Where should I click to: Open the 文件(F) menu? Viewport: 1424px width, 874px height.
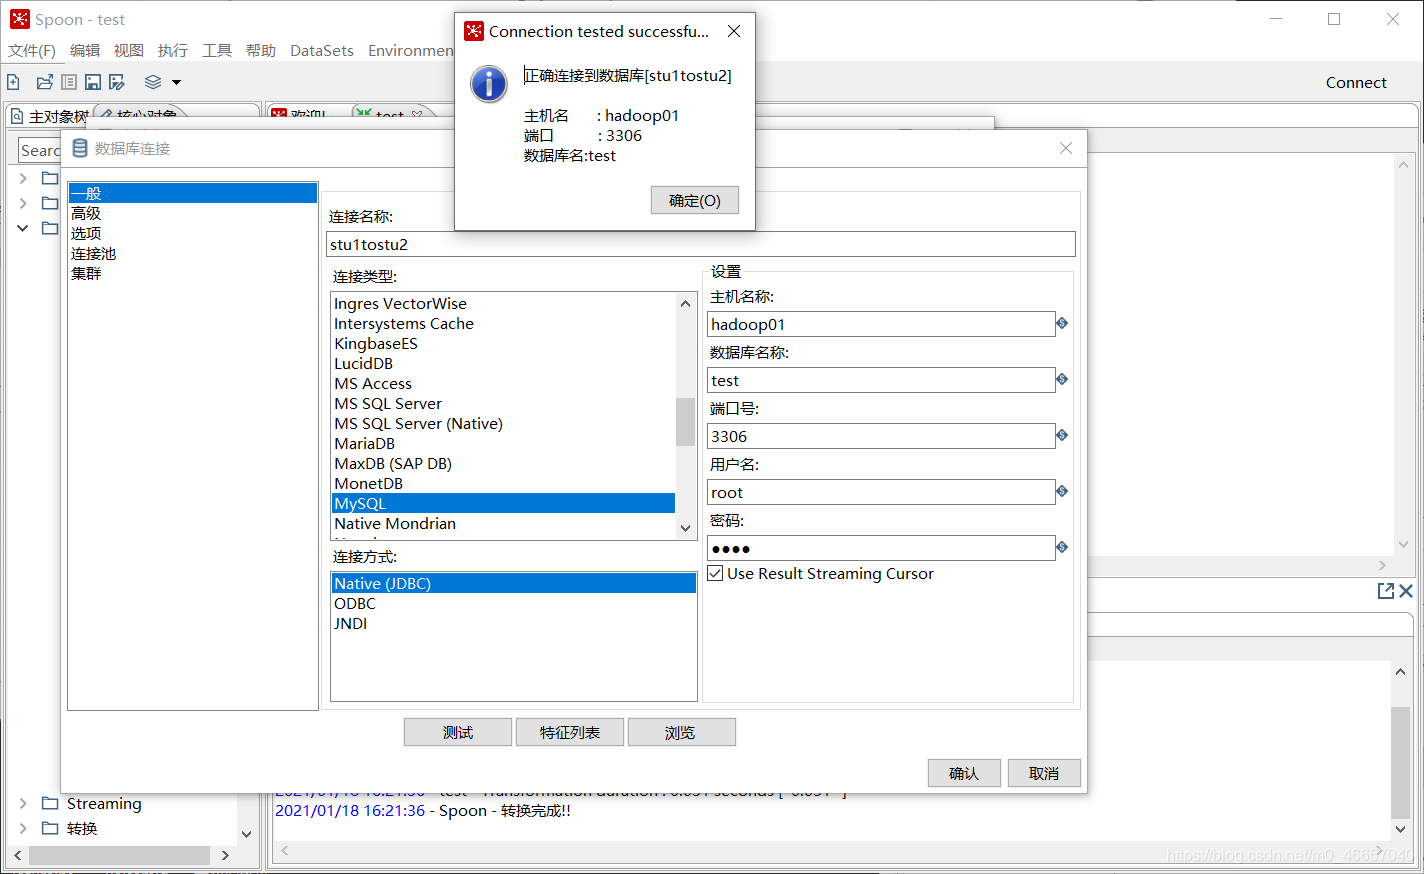(32, 50)
